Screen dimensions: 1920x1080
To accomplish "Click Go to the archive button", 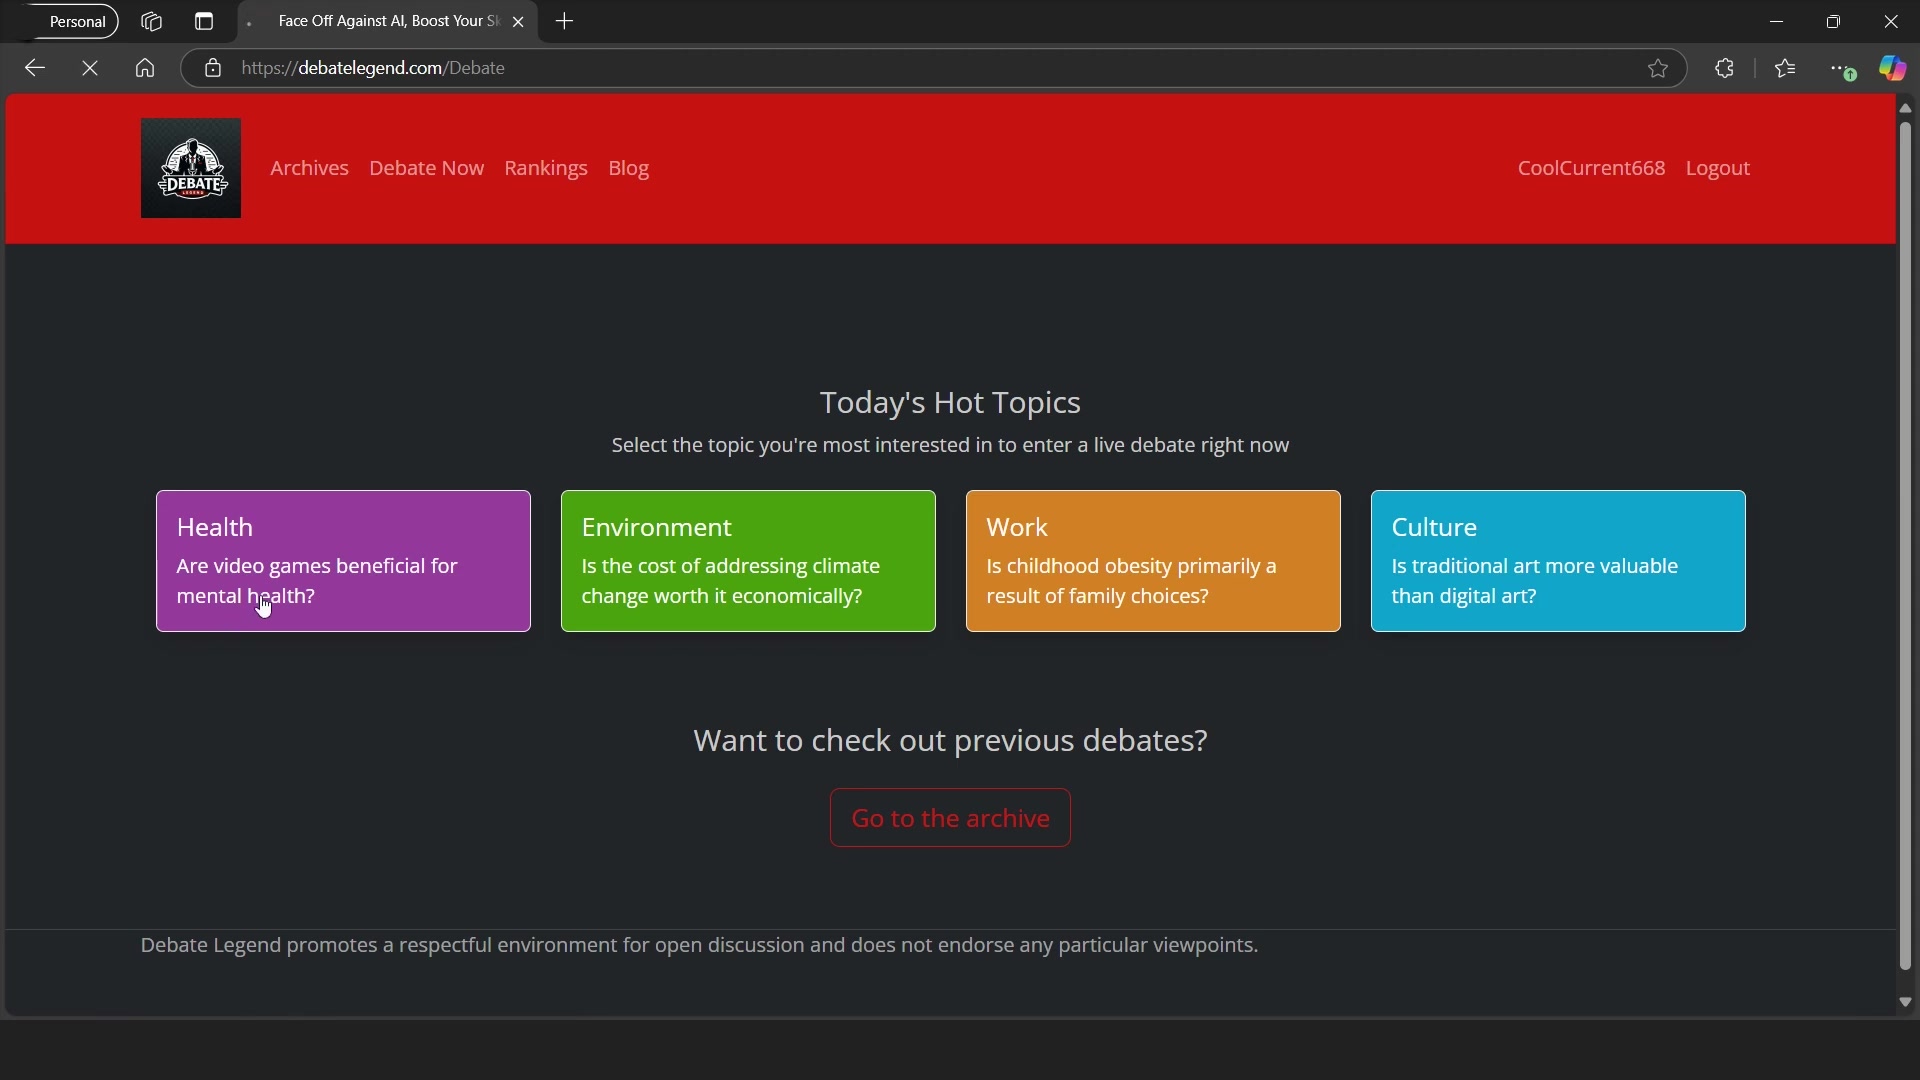I will tap(950, 818).
